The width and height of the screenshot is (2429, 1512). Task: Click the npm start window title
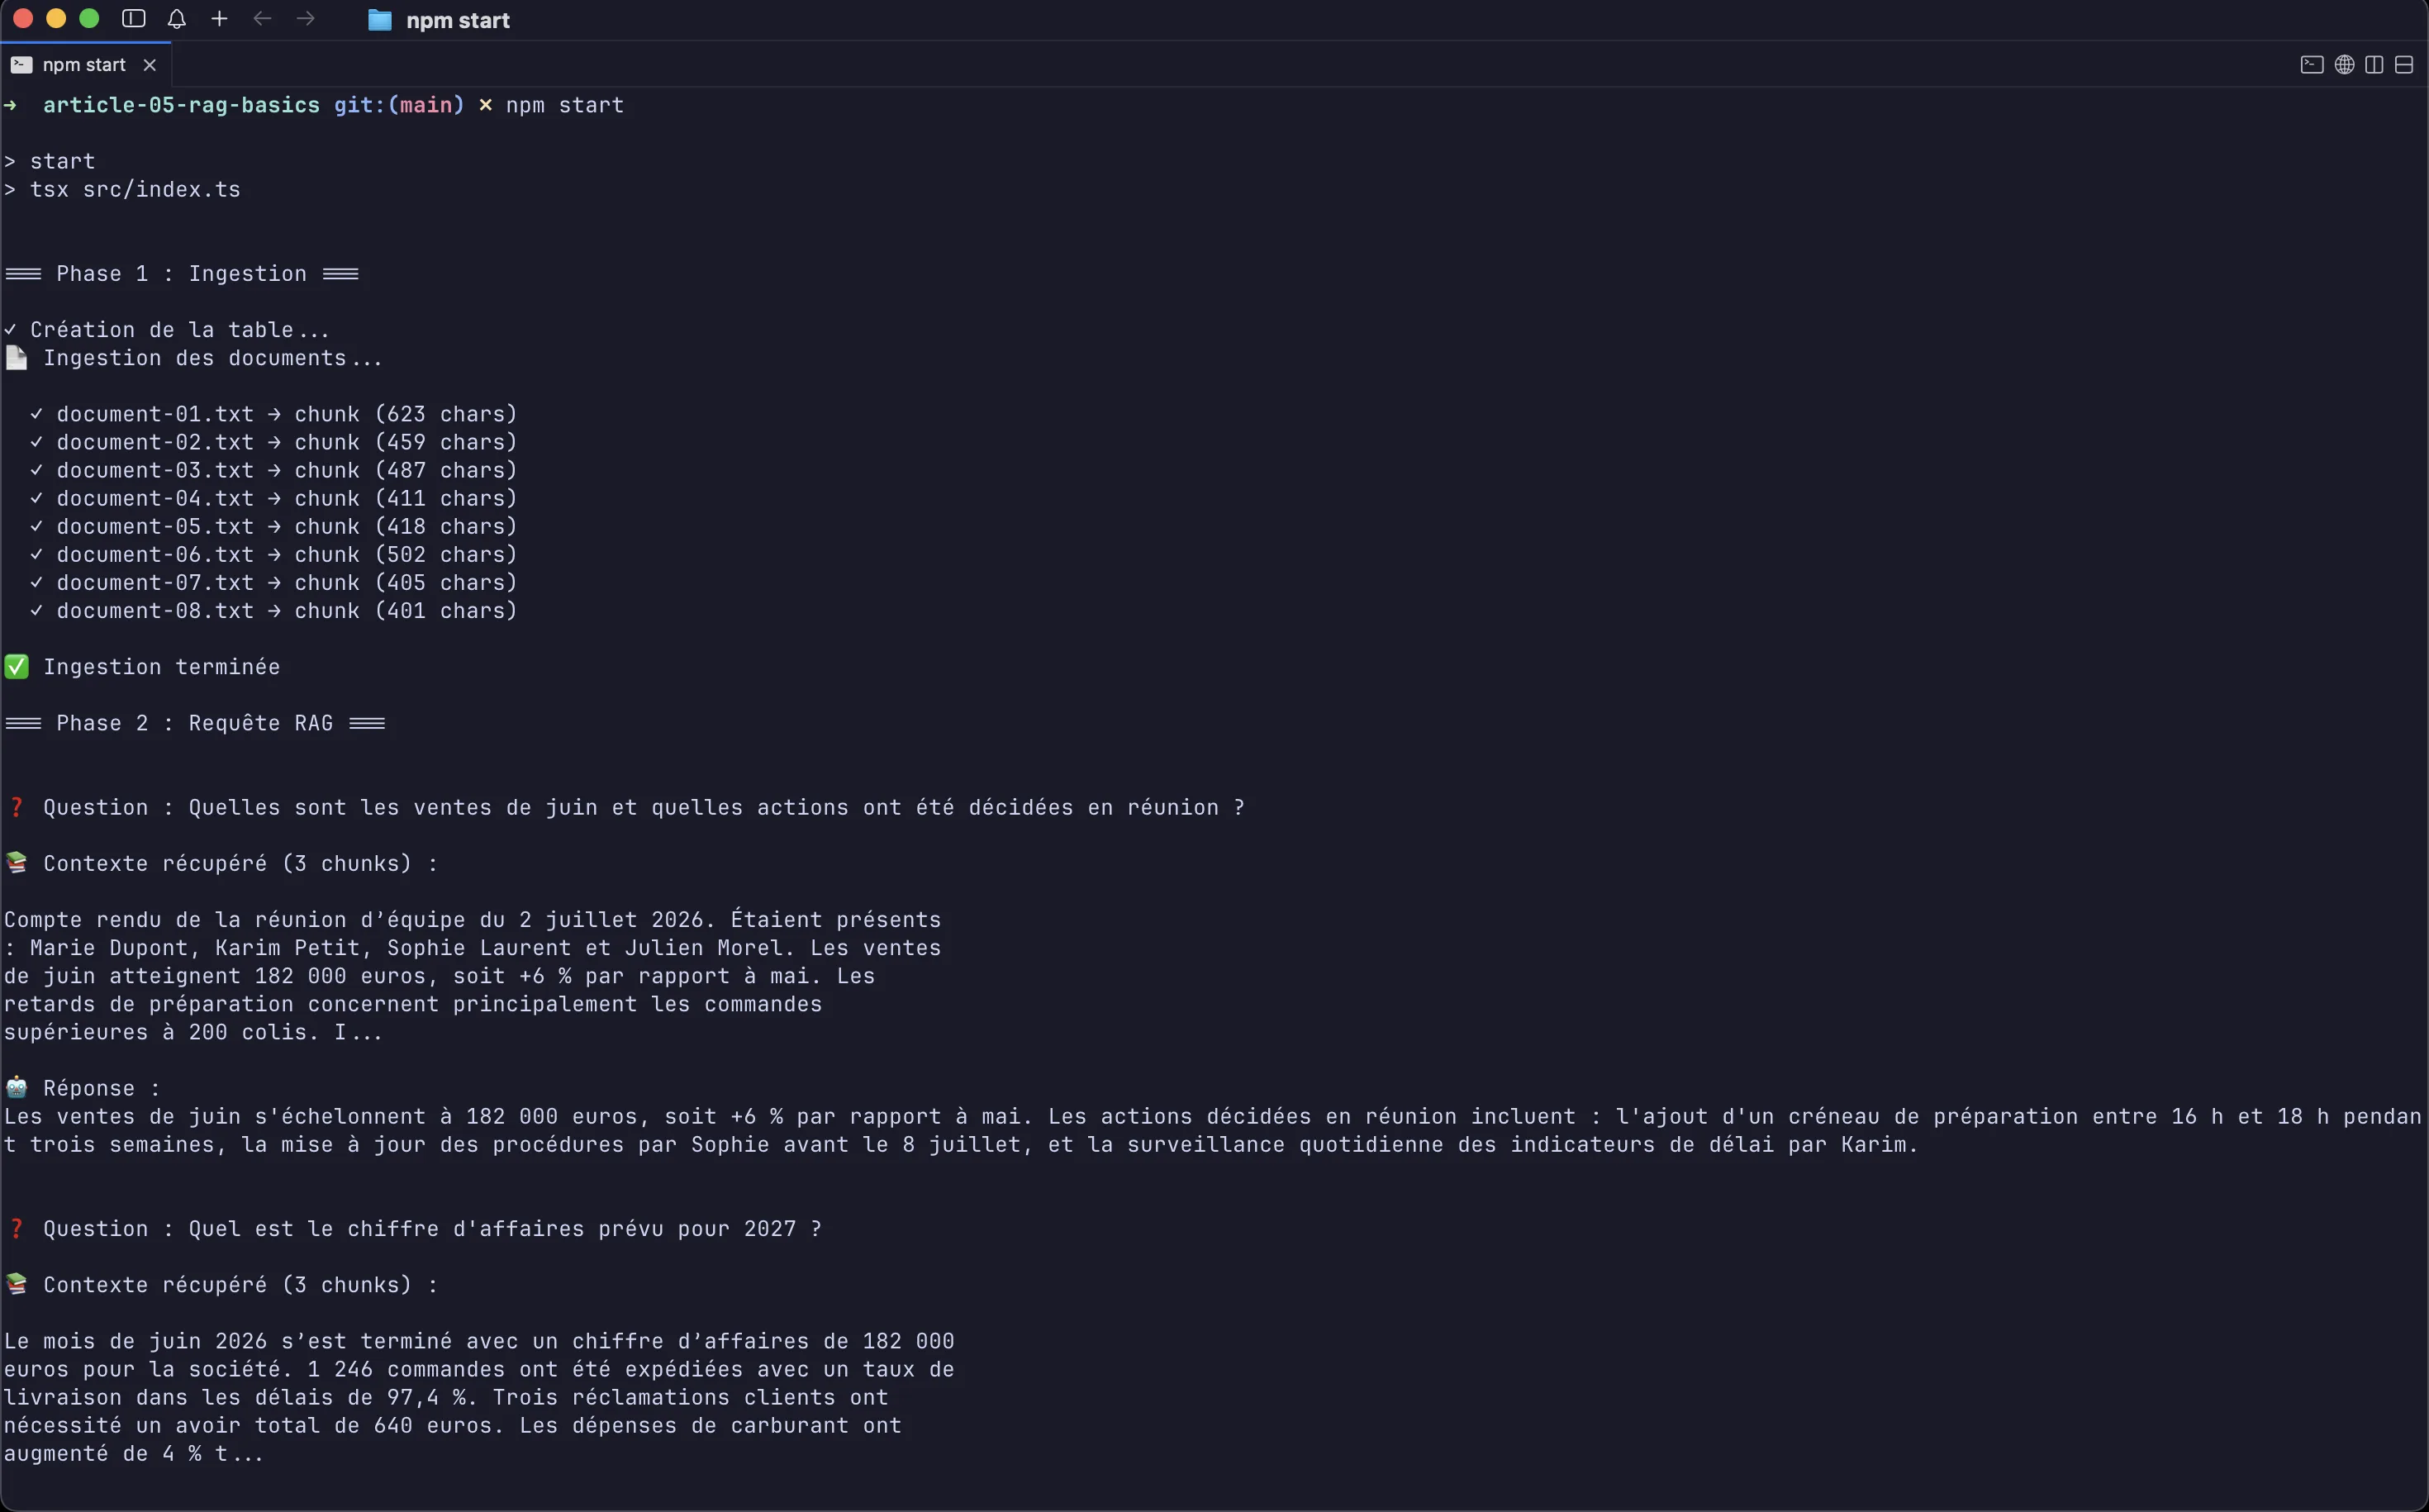(x=458, y=20)
